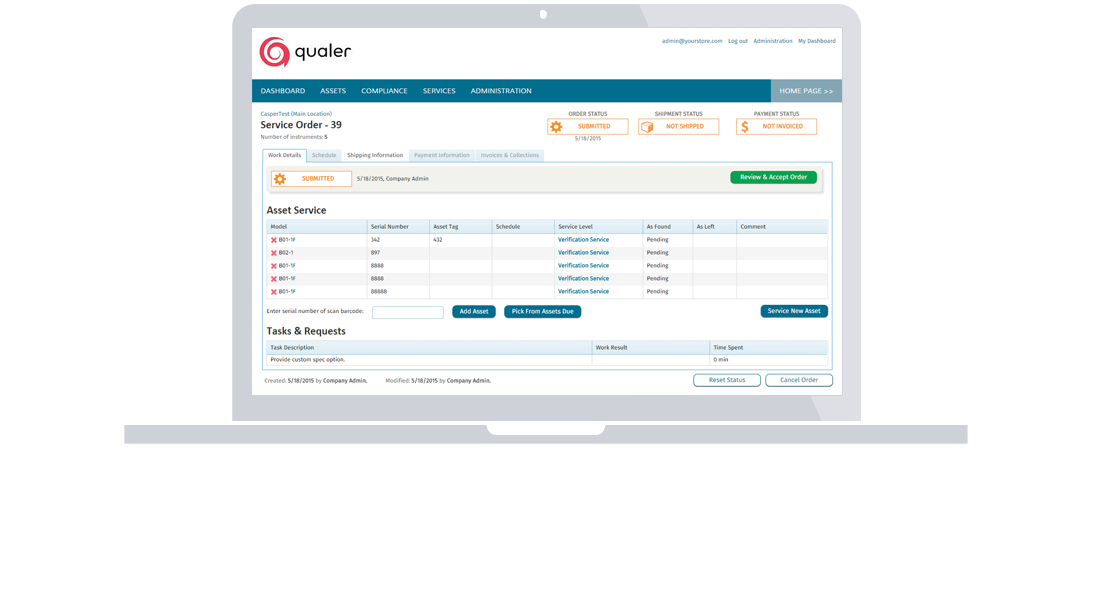
Task: Click the Service New Asset button
Action: click(794, 311)
